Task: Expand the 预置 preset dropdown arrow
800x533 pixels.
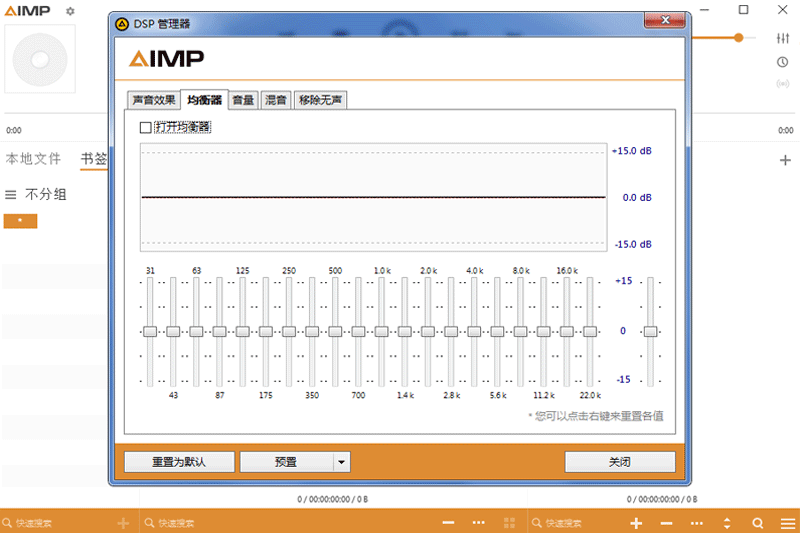Action: point(341,462)
